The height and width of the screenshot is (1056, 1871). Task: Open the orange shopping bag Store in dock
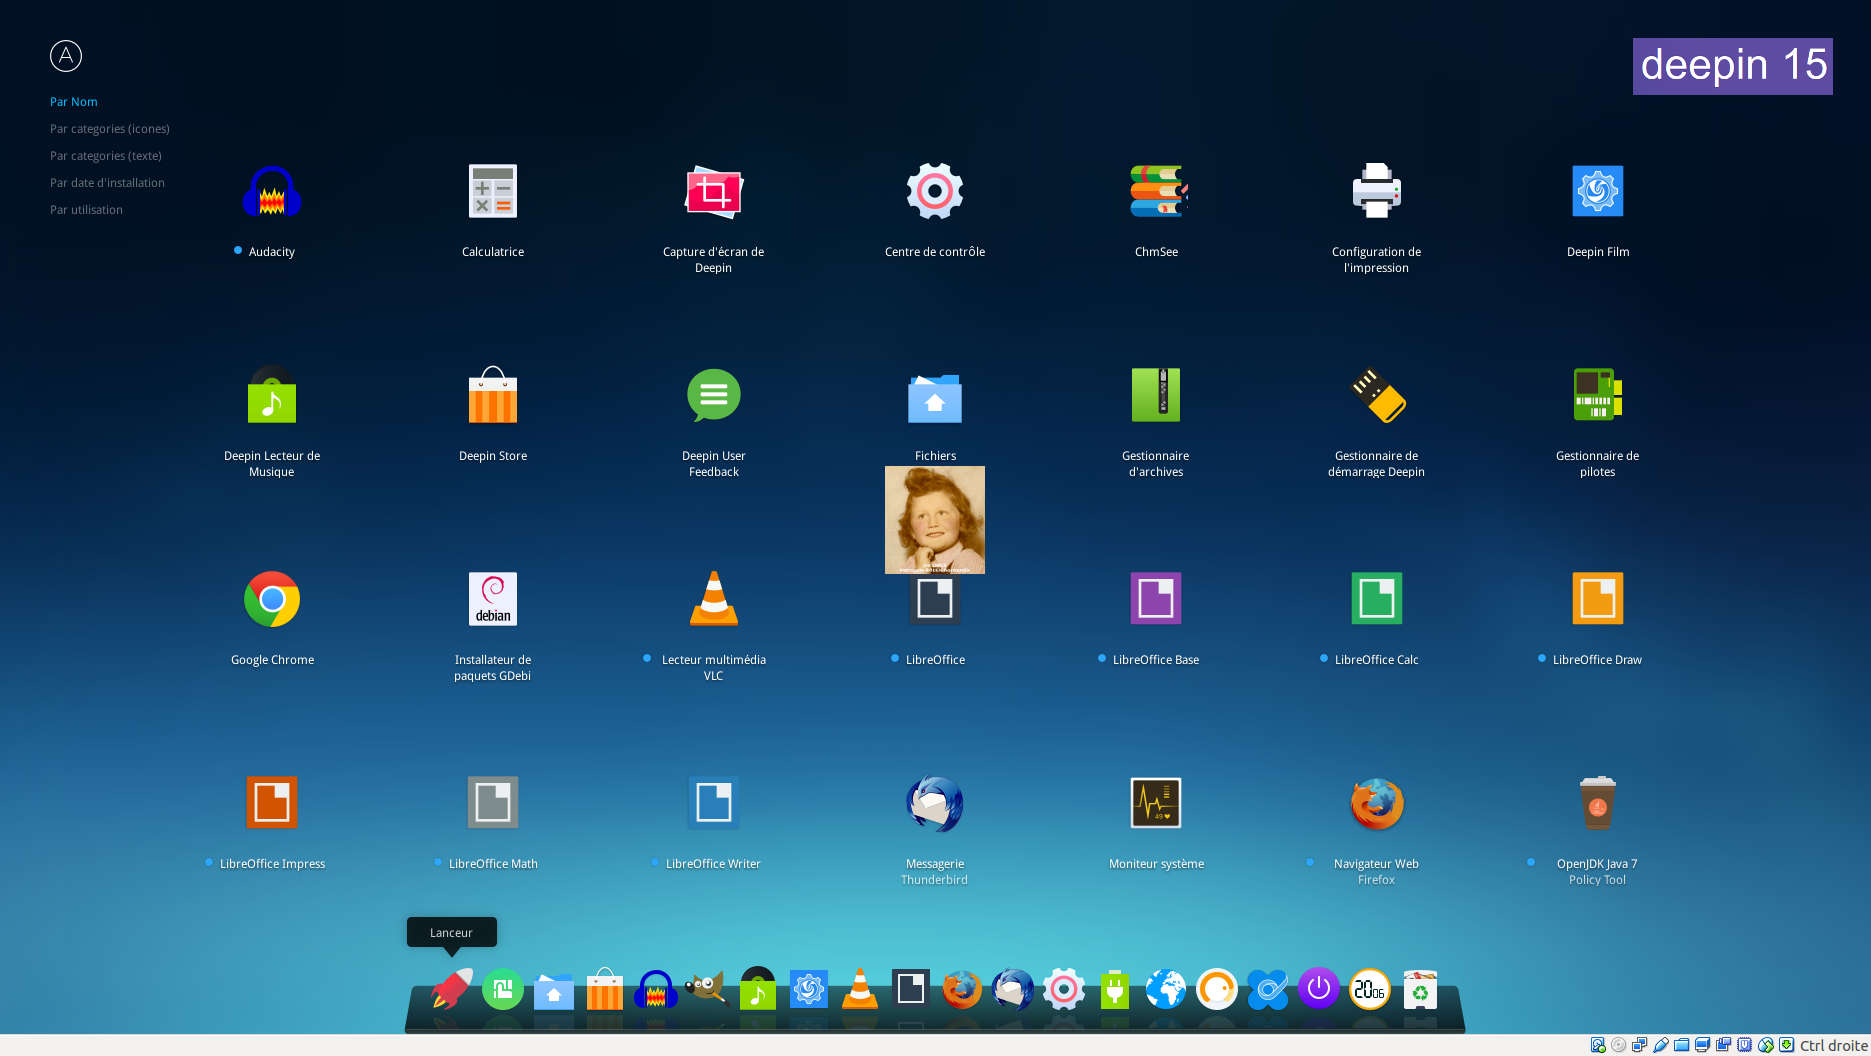(605, 989)
